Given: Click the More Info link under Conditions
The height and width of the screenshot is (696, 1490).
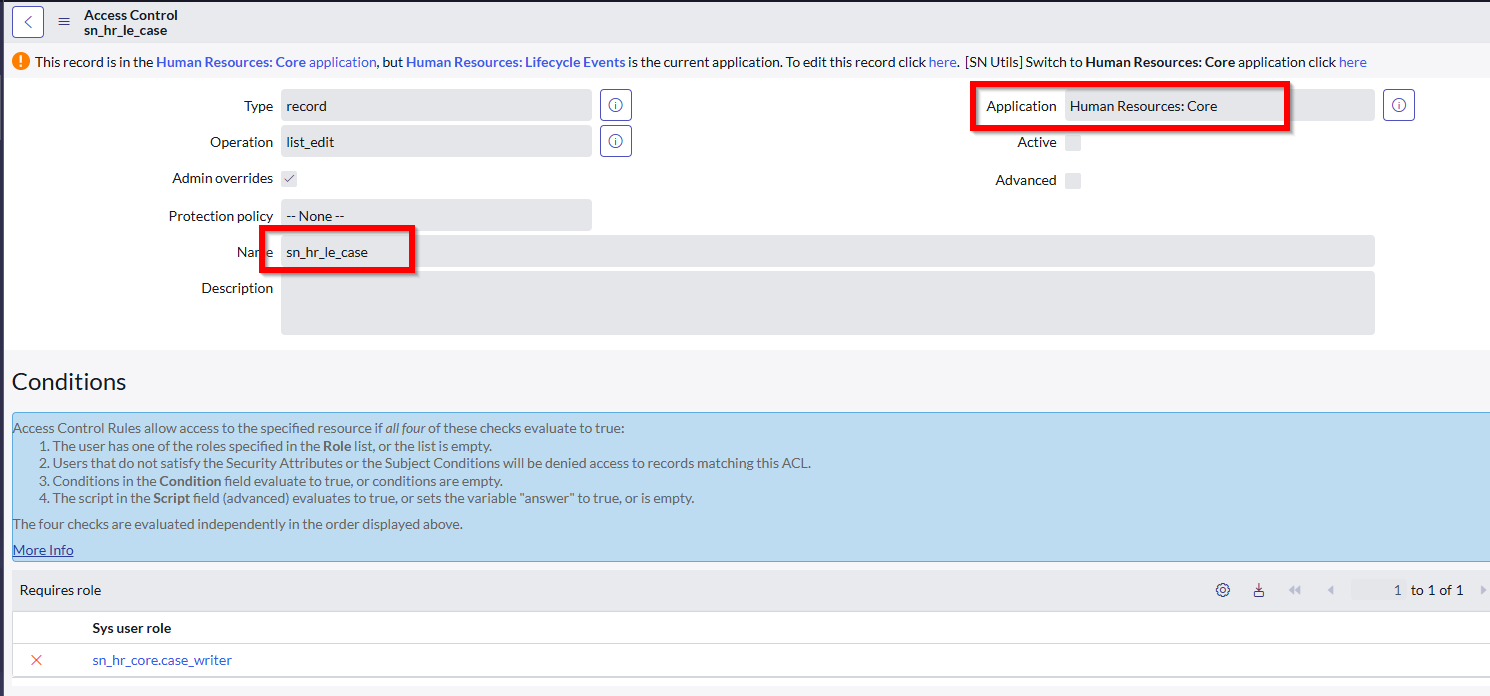Looking at the screenshot, I should coord(42,549).
